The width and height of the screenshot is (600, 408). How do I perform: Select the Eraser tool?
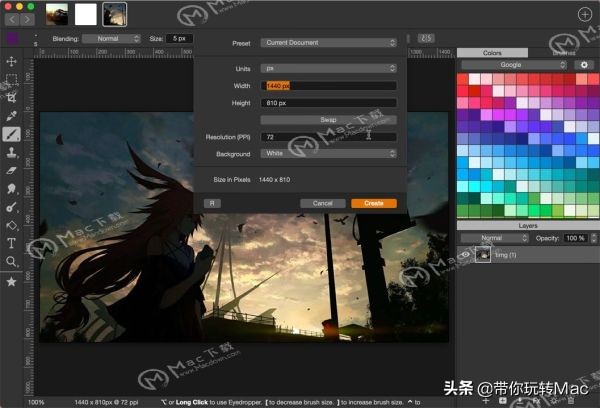[x=11, y=171]
